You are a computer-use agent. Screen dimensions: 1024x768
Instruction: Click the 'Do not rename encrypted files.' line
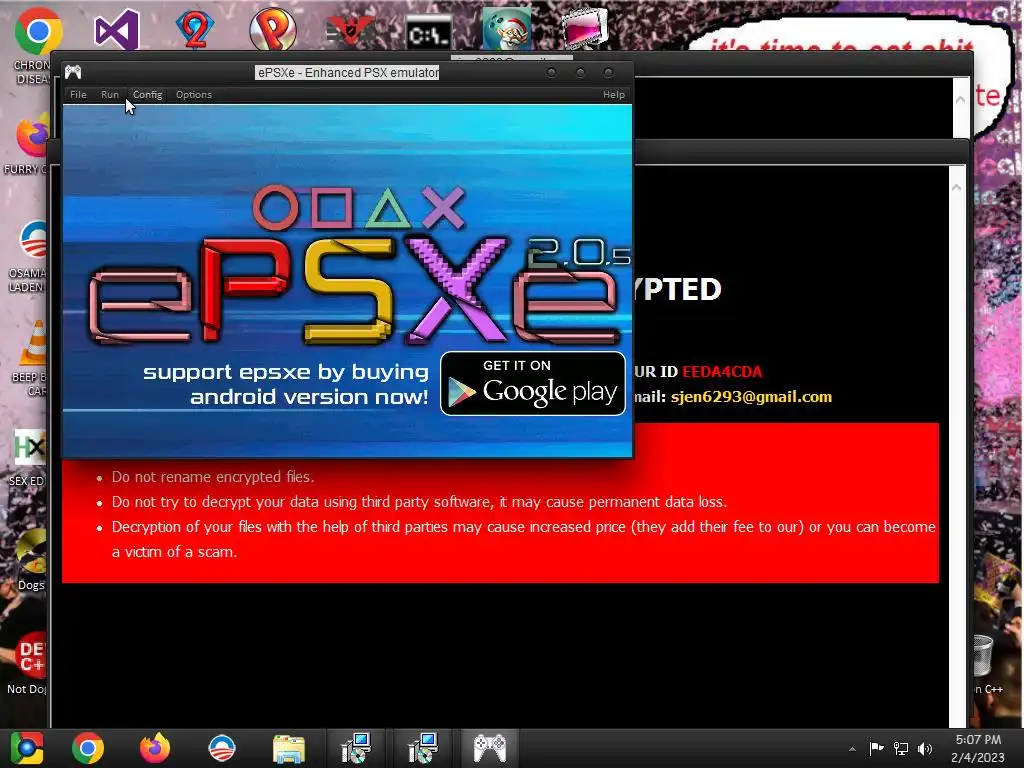point(213,477)
